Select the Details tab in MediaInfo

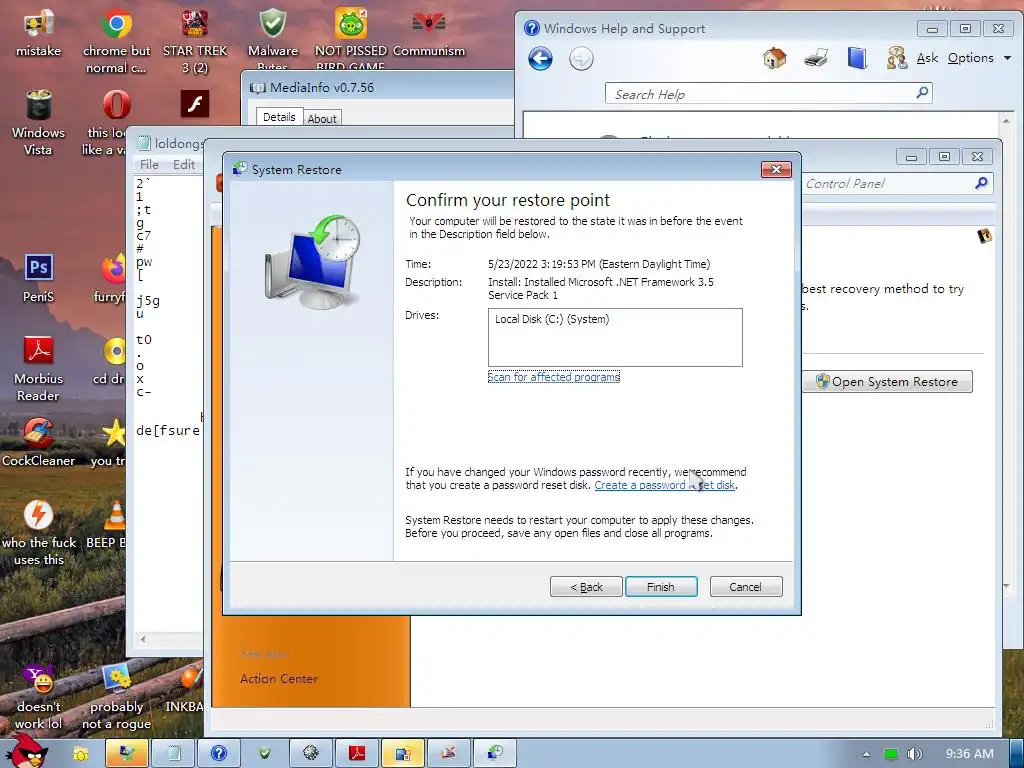pos(279,117)
